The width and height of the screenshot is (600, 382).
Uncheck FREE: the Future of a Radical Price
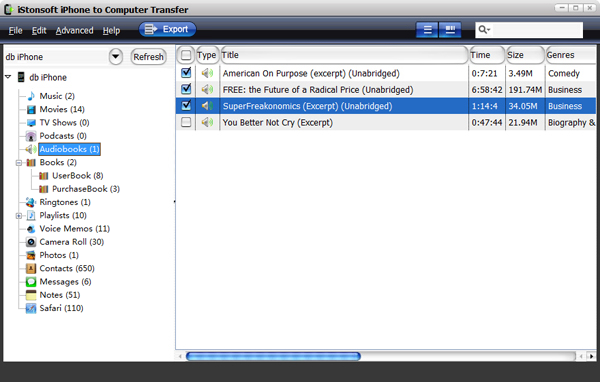[x=186, y=89]
